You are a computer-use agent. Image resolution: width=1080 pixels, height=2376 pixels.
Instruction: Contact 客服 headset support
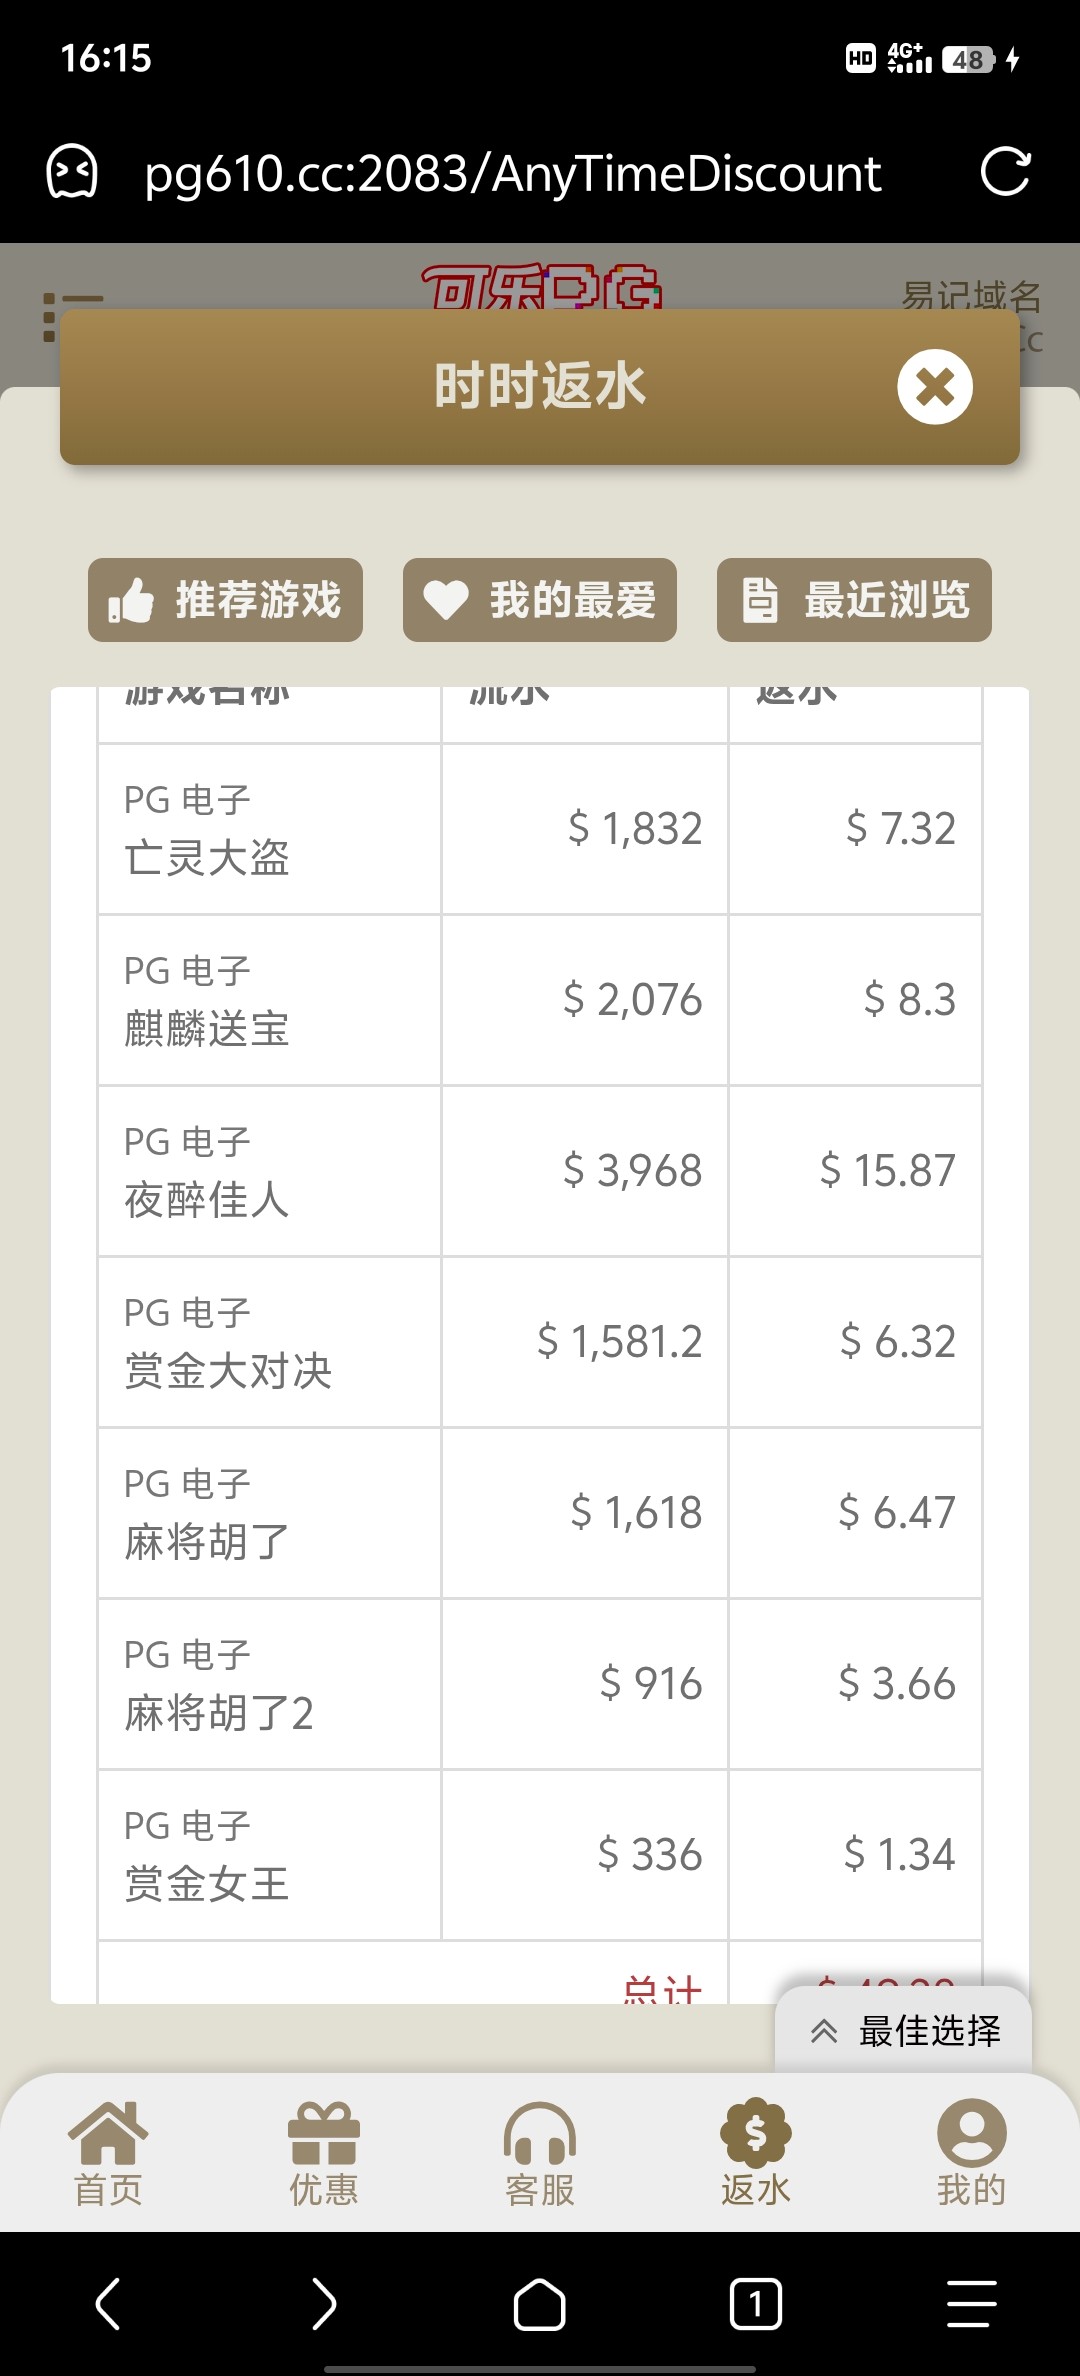coord(540,2154)
